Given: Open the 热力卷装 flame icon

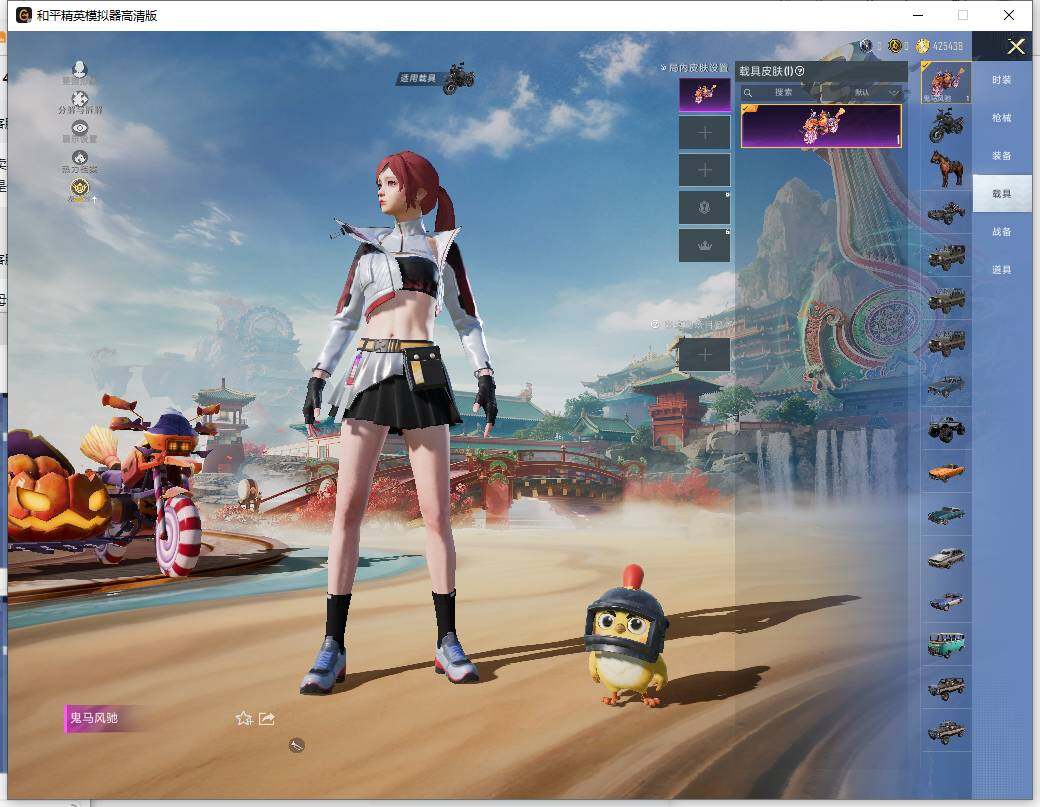Looking at the screenshot, I should pyautogui.click(x=80, y=158).
